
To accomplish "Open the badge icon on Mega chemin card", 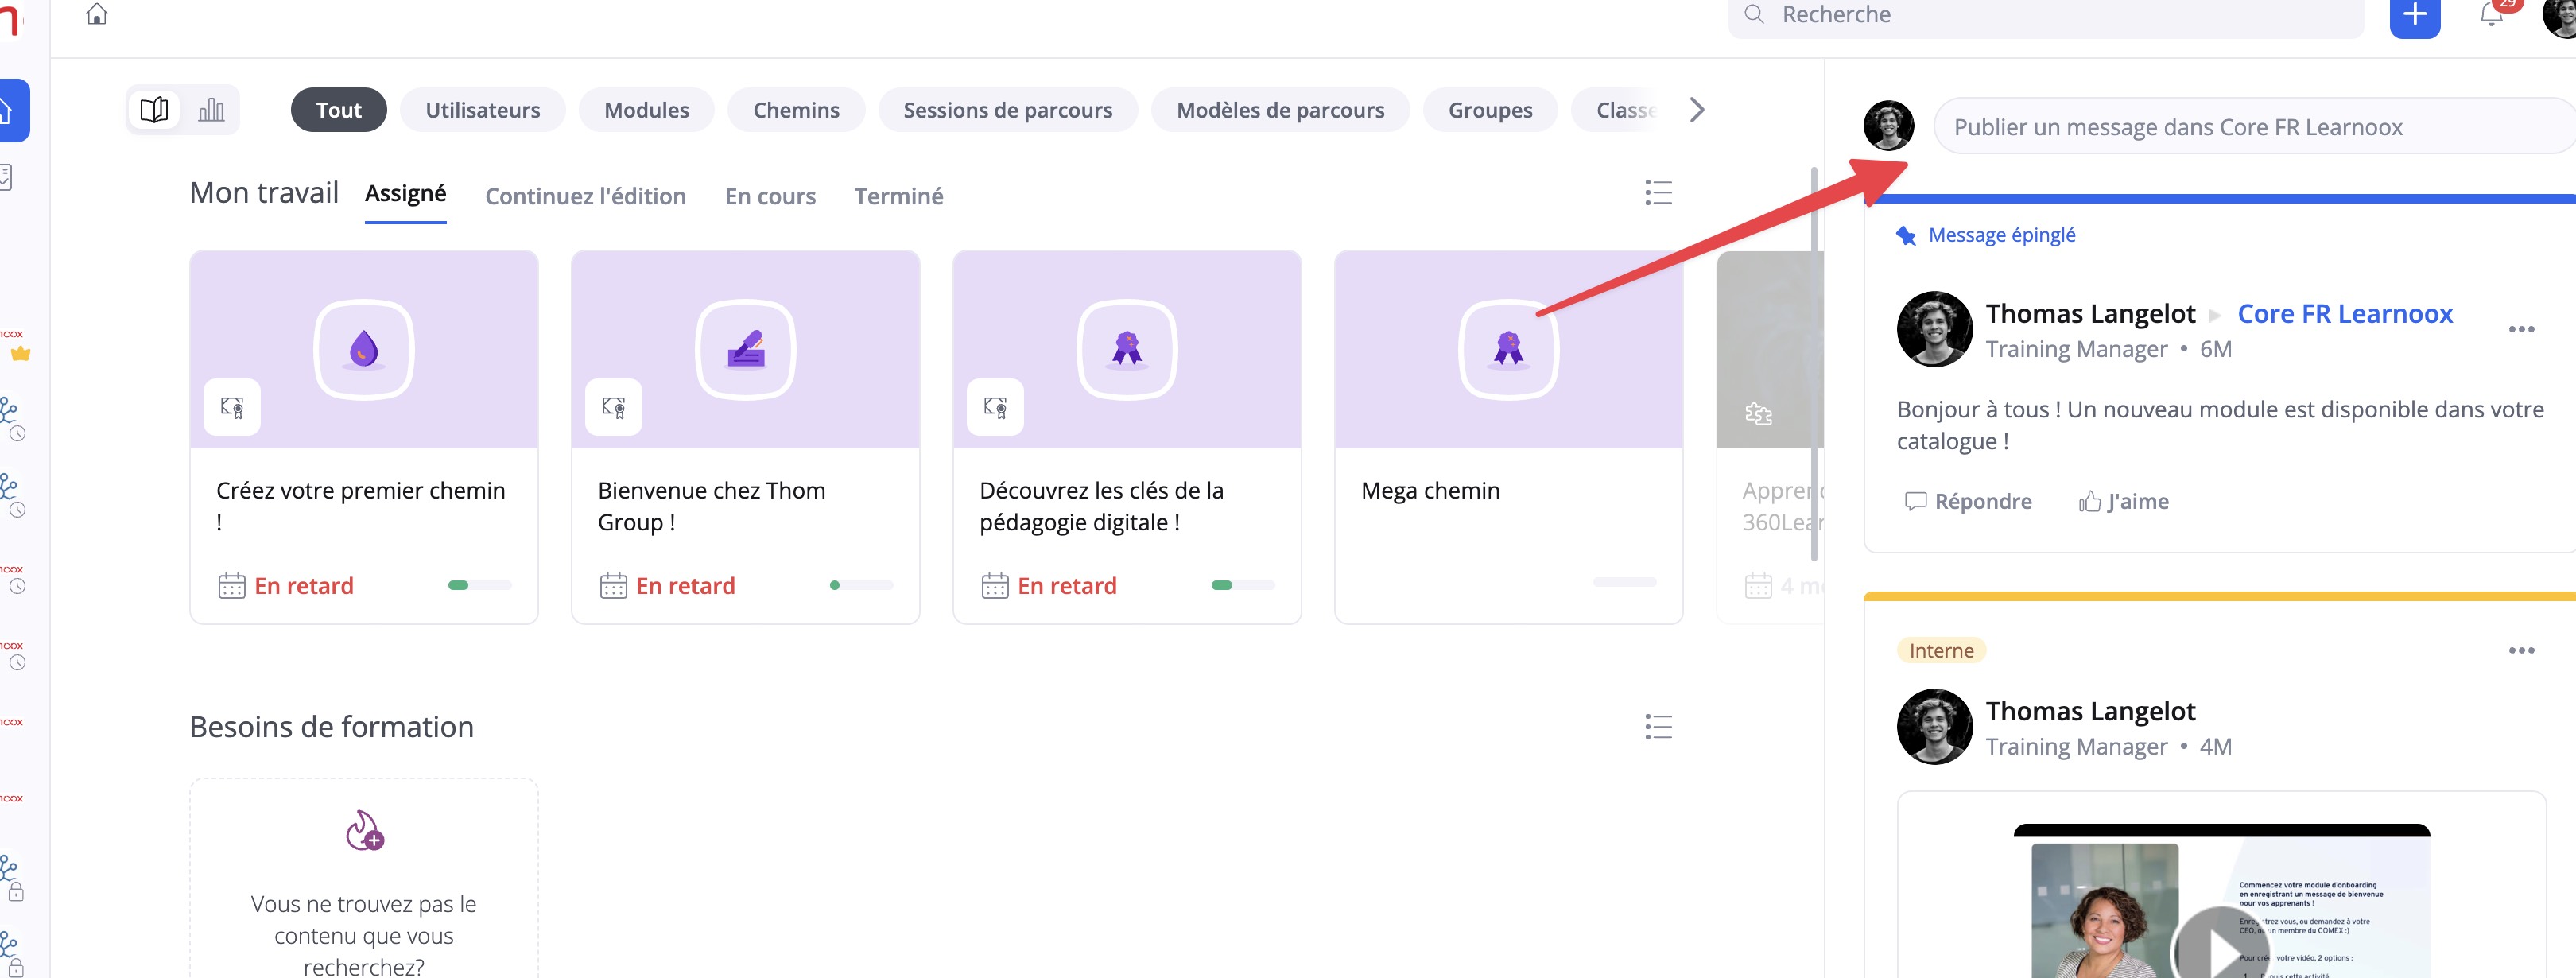I will 1509,350.
